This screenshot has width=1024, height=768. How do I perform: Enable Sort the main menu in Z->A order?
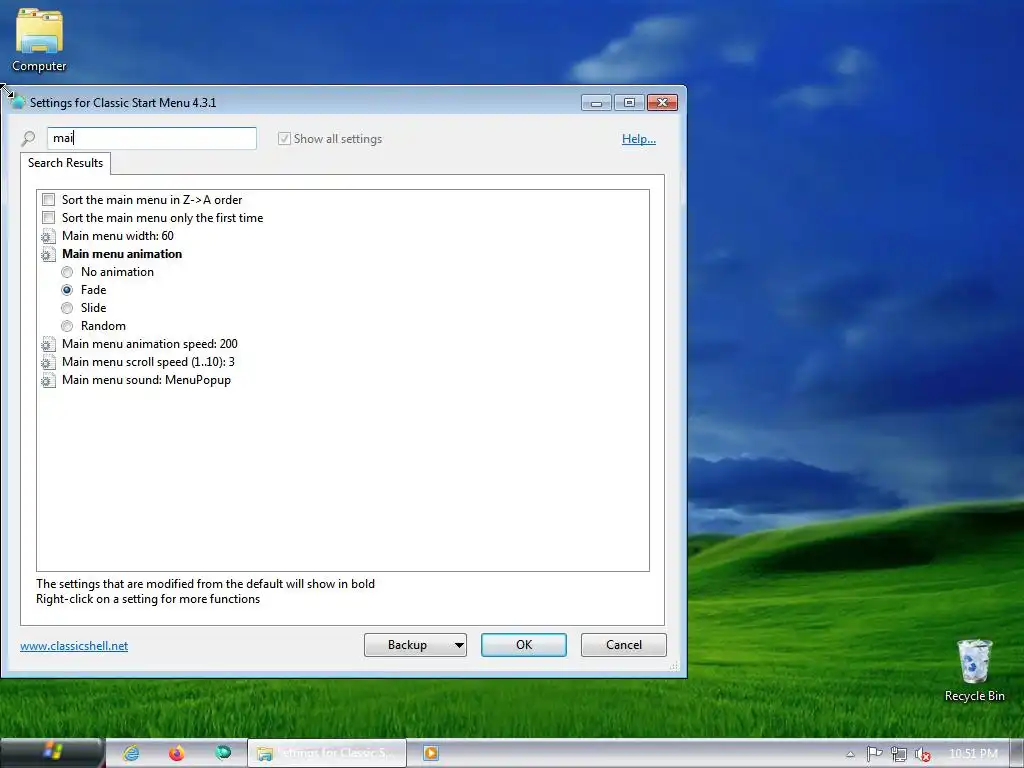pyautogui.click(x=48, y=200)
